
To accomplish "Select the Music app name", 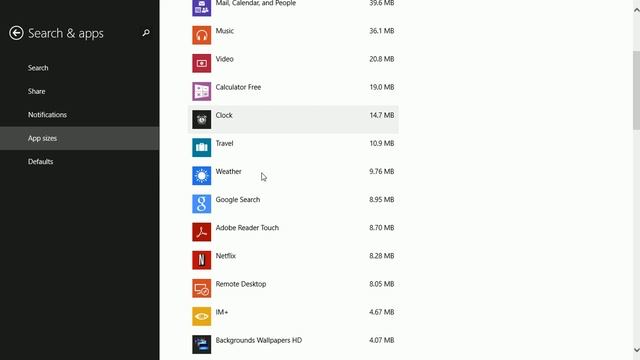I will pos(224,31).
